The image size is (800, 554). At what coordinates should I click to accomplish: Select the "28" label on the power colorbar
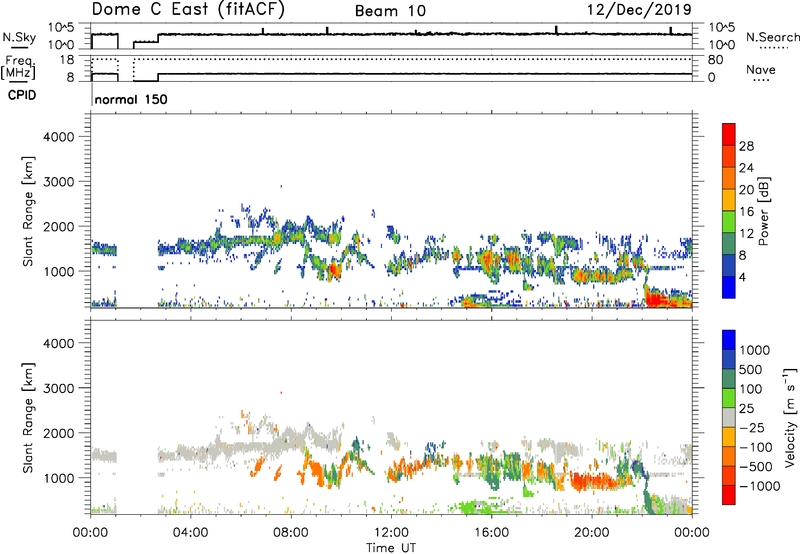(x=746, y=146)
